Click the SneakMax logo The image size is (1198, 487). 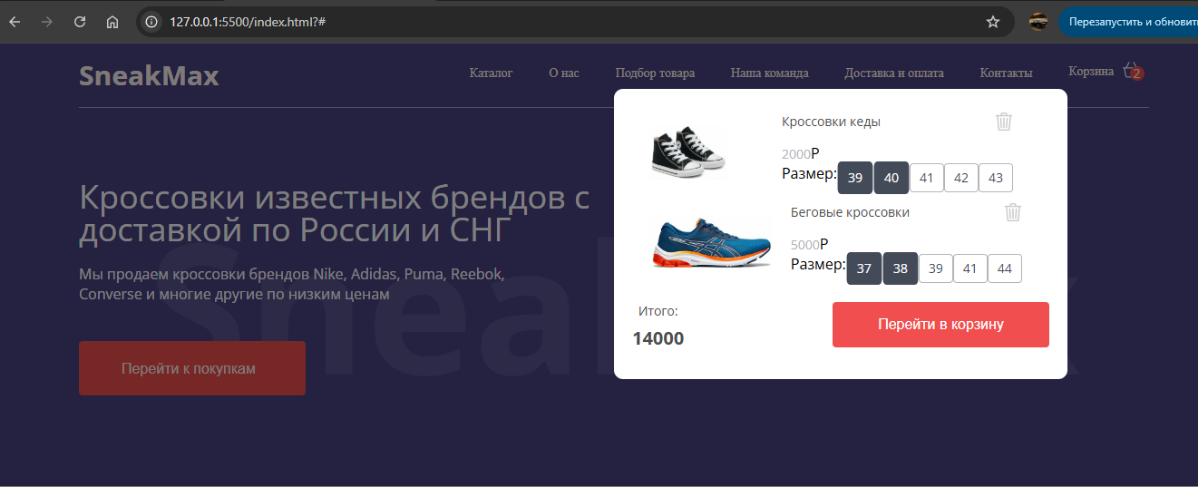click(149, 76)
